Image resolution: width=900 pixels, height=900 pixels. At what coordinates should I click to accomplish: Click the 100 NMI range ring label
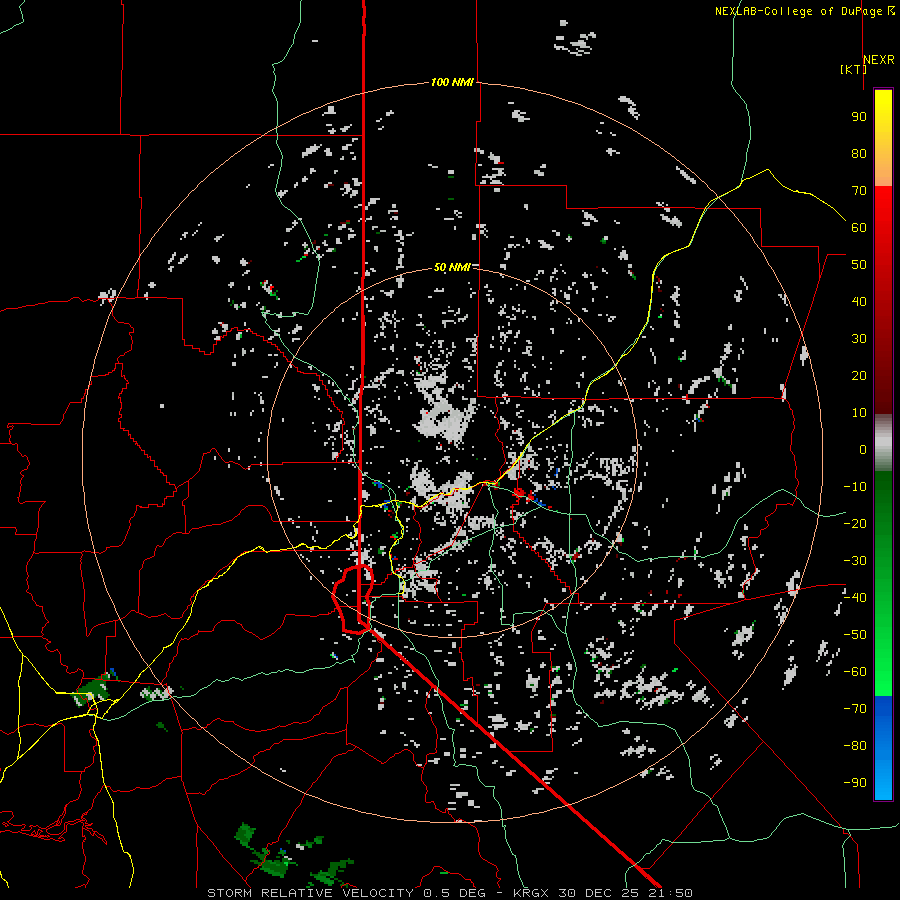point(452,82)
